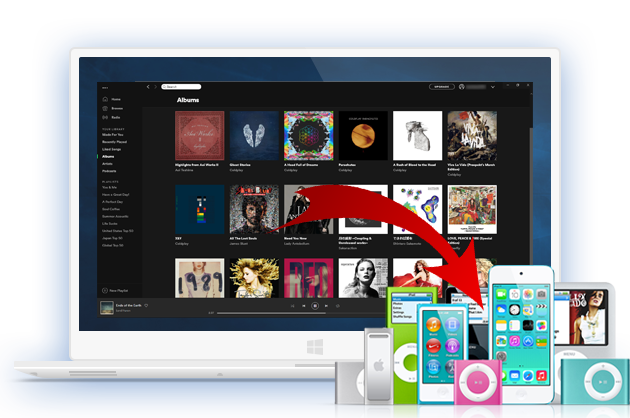Toggle repeat playback mode

[x=338, y=306]
